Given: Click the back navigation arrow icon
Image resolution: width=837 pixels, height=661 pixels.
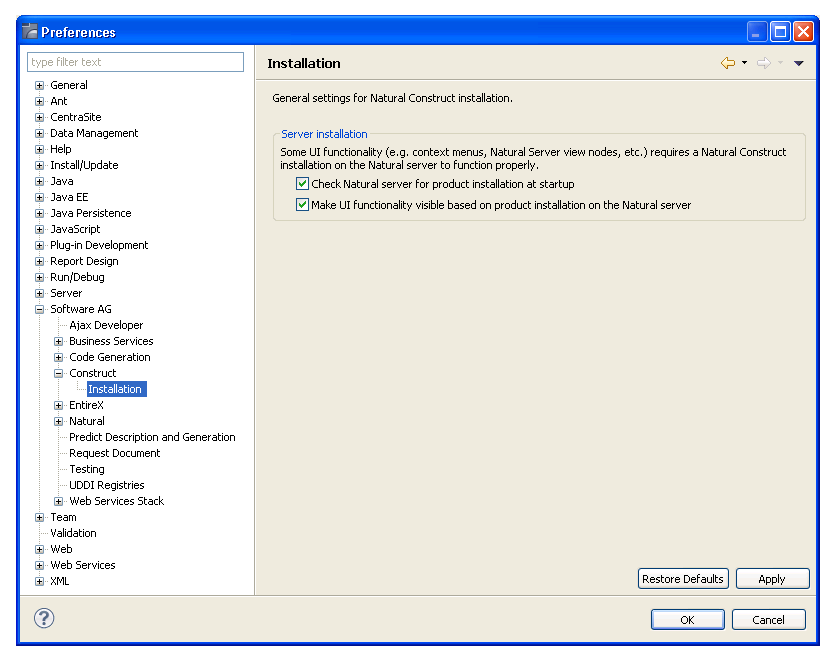Looking at the screenshot, I should point(727,63).
